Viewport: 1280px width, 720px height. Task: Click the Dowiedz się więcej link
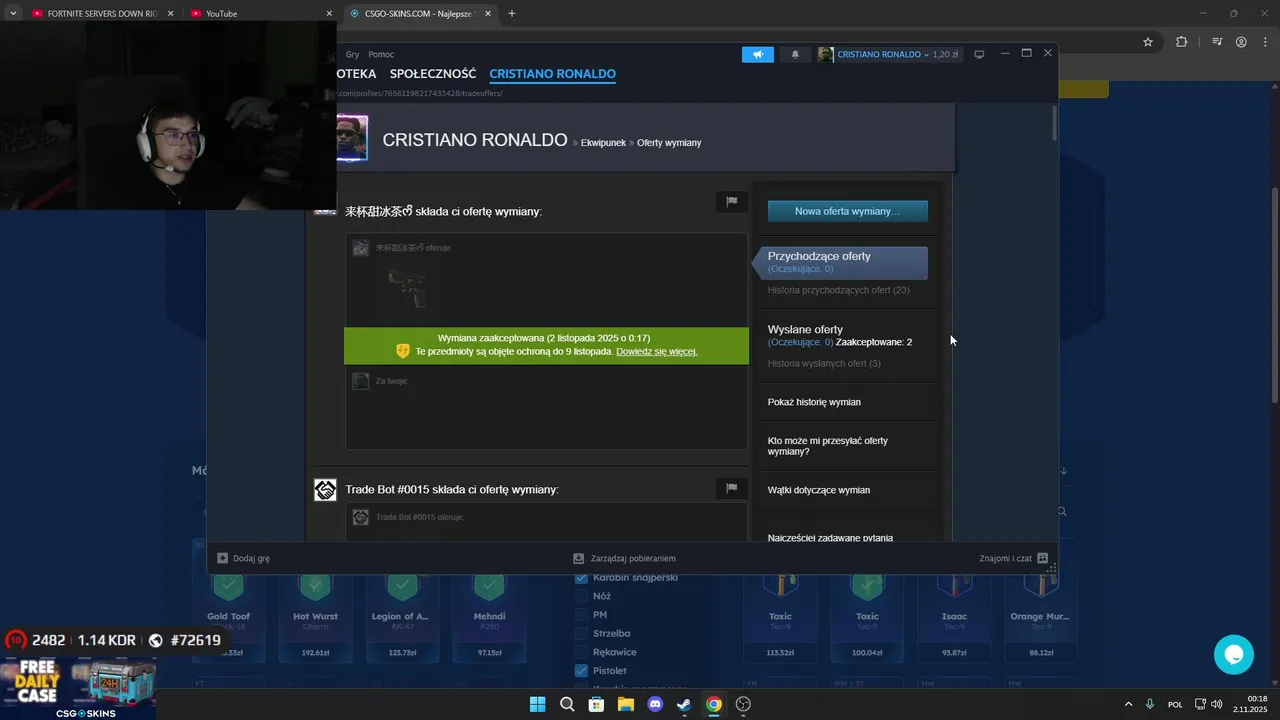(656, 352)
